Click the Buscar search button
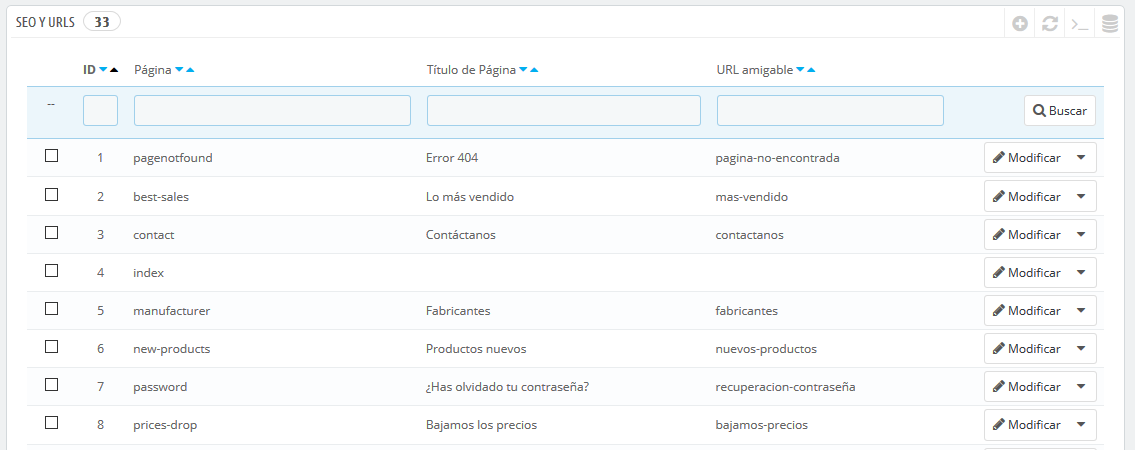This screenshot has width=1135, height=450. pyautogui.click(x=1060, y=111)
